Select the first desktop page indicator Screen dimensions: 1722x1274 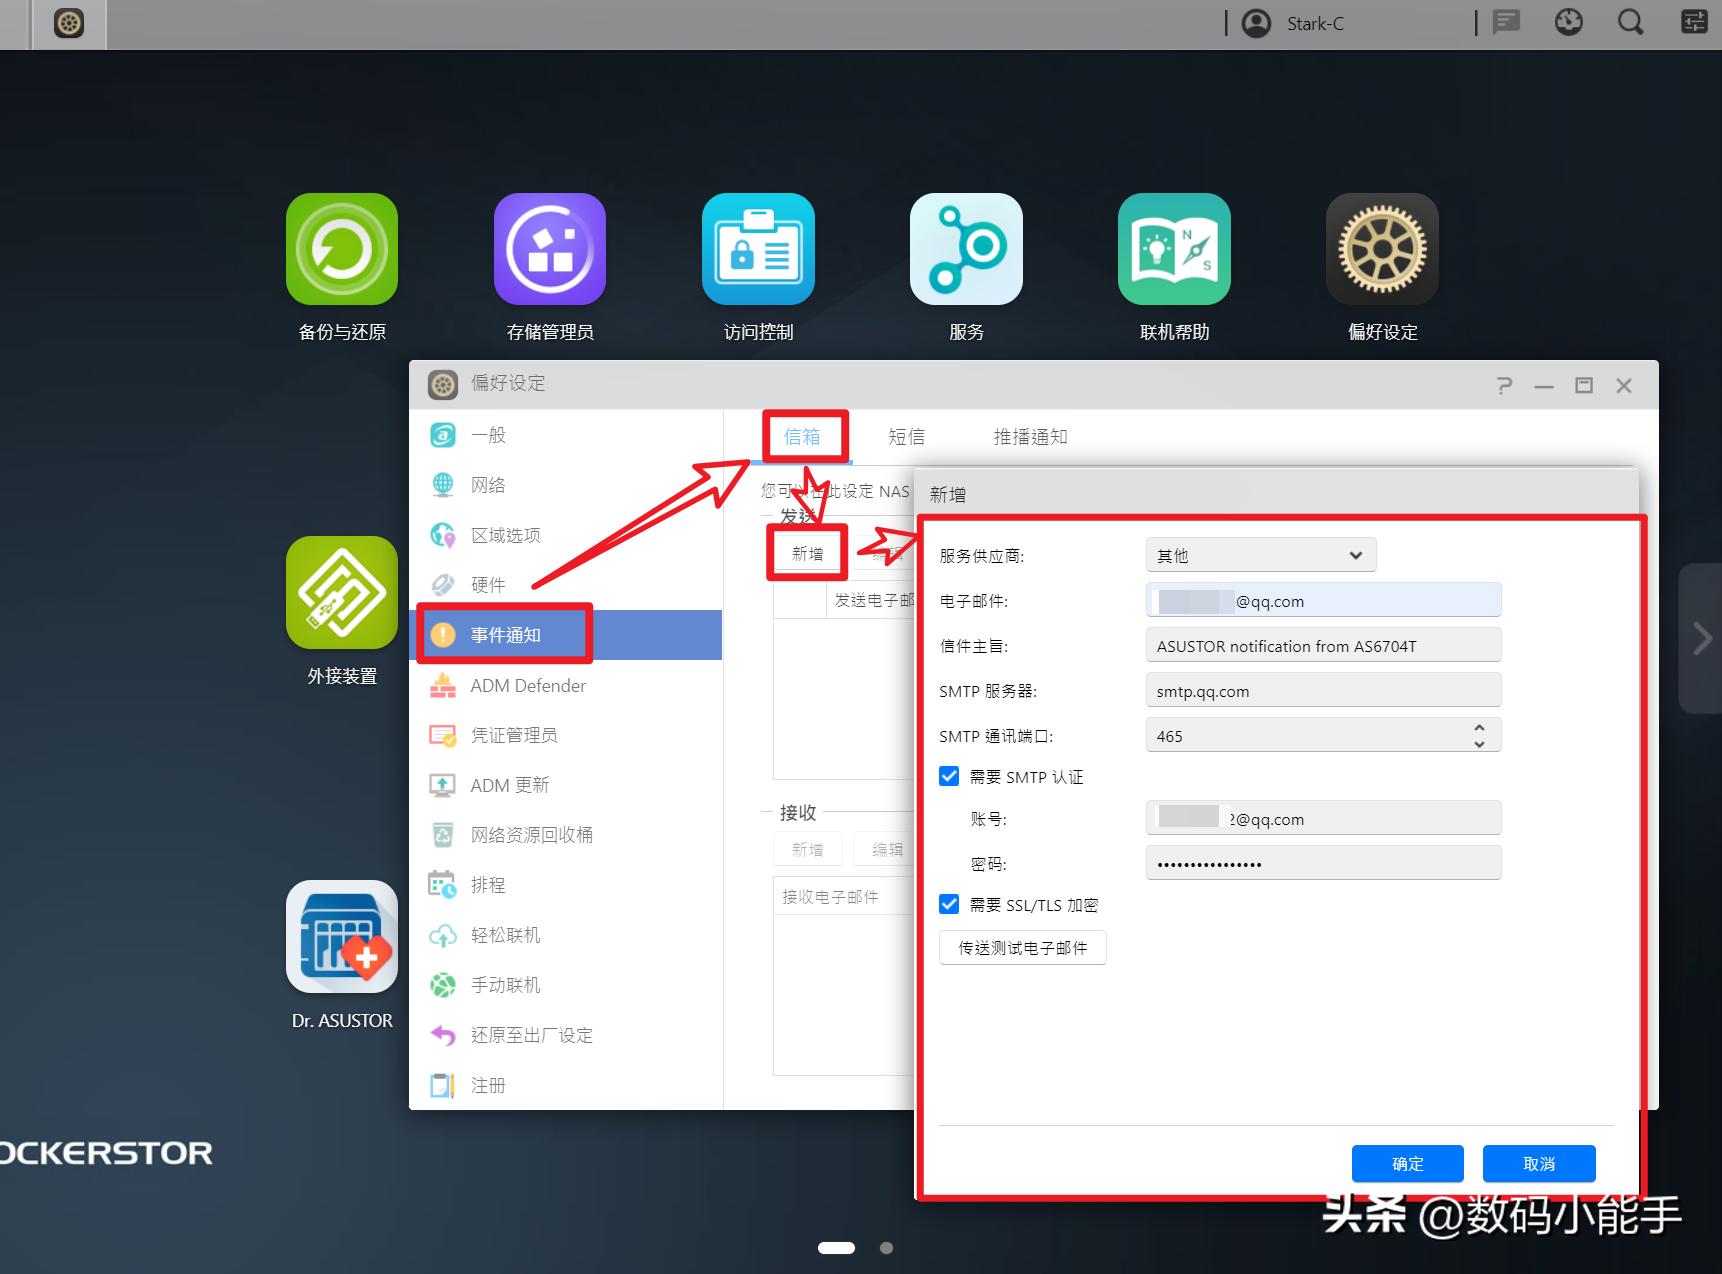[836, 1247]
